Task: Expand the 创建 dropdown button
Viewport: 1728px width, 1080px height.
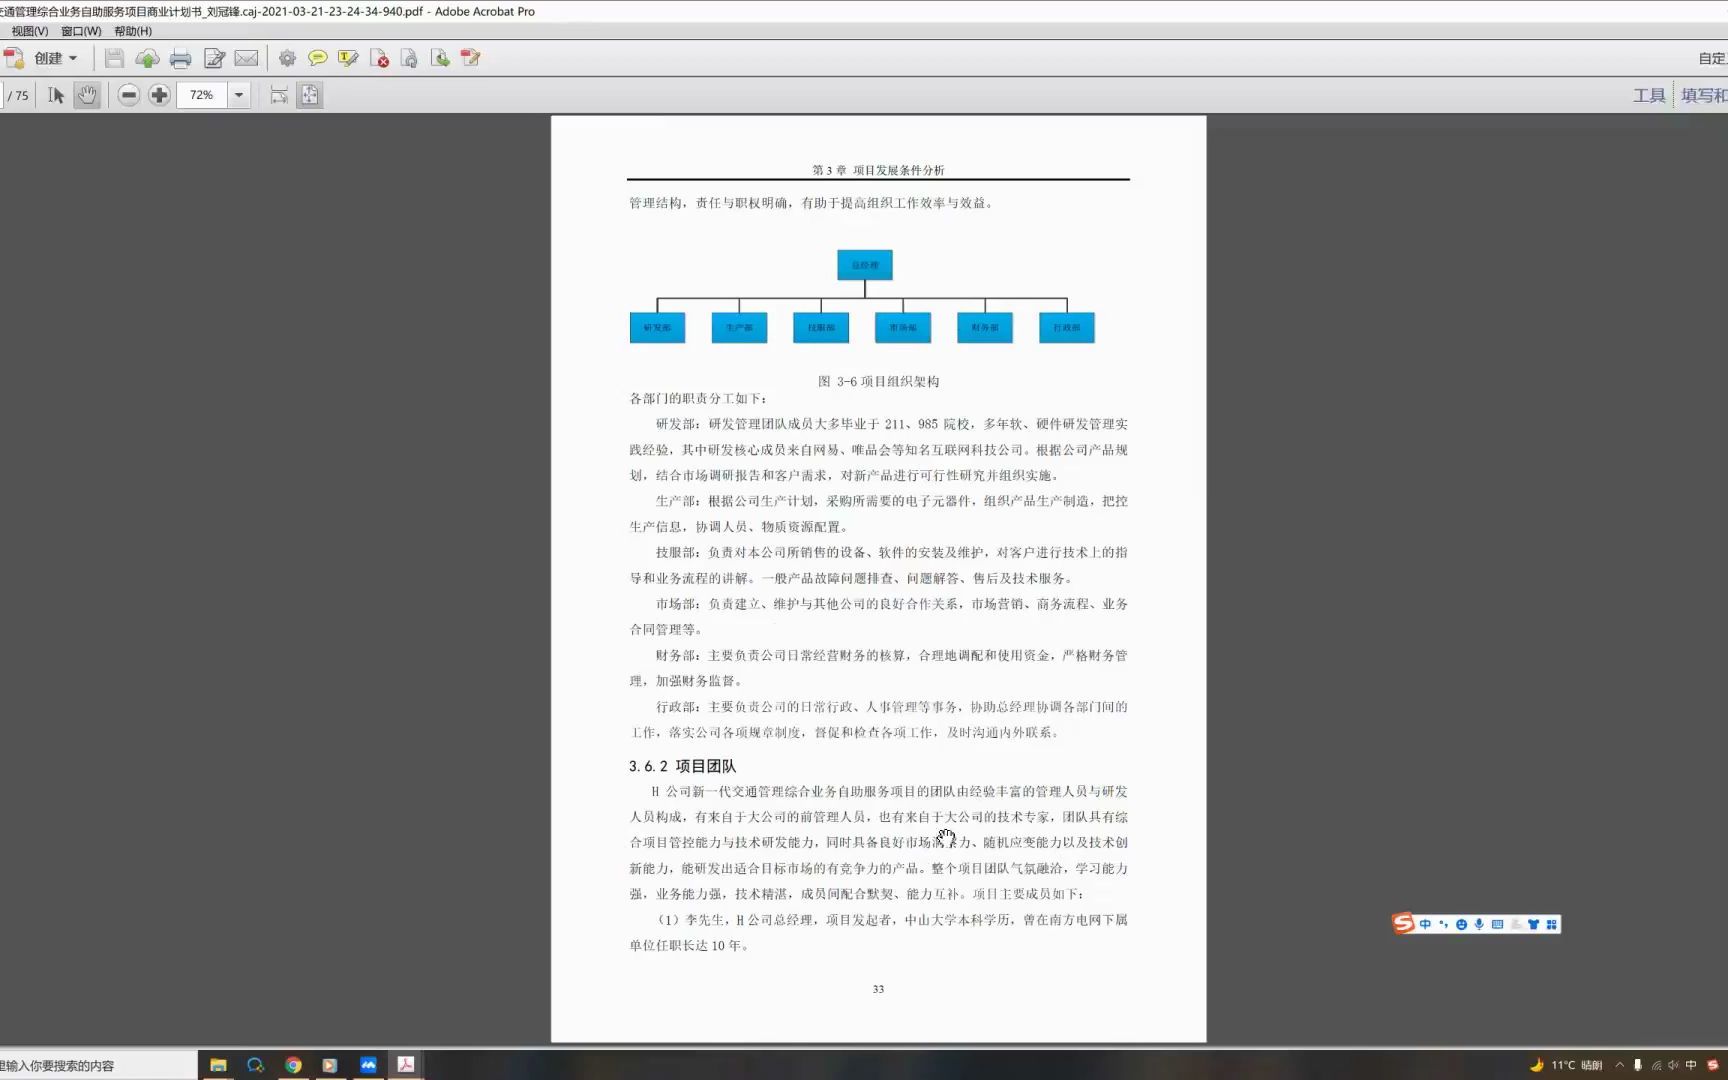Action: [56, 58]
